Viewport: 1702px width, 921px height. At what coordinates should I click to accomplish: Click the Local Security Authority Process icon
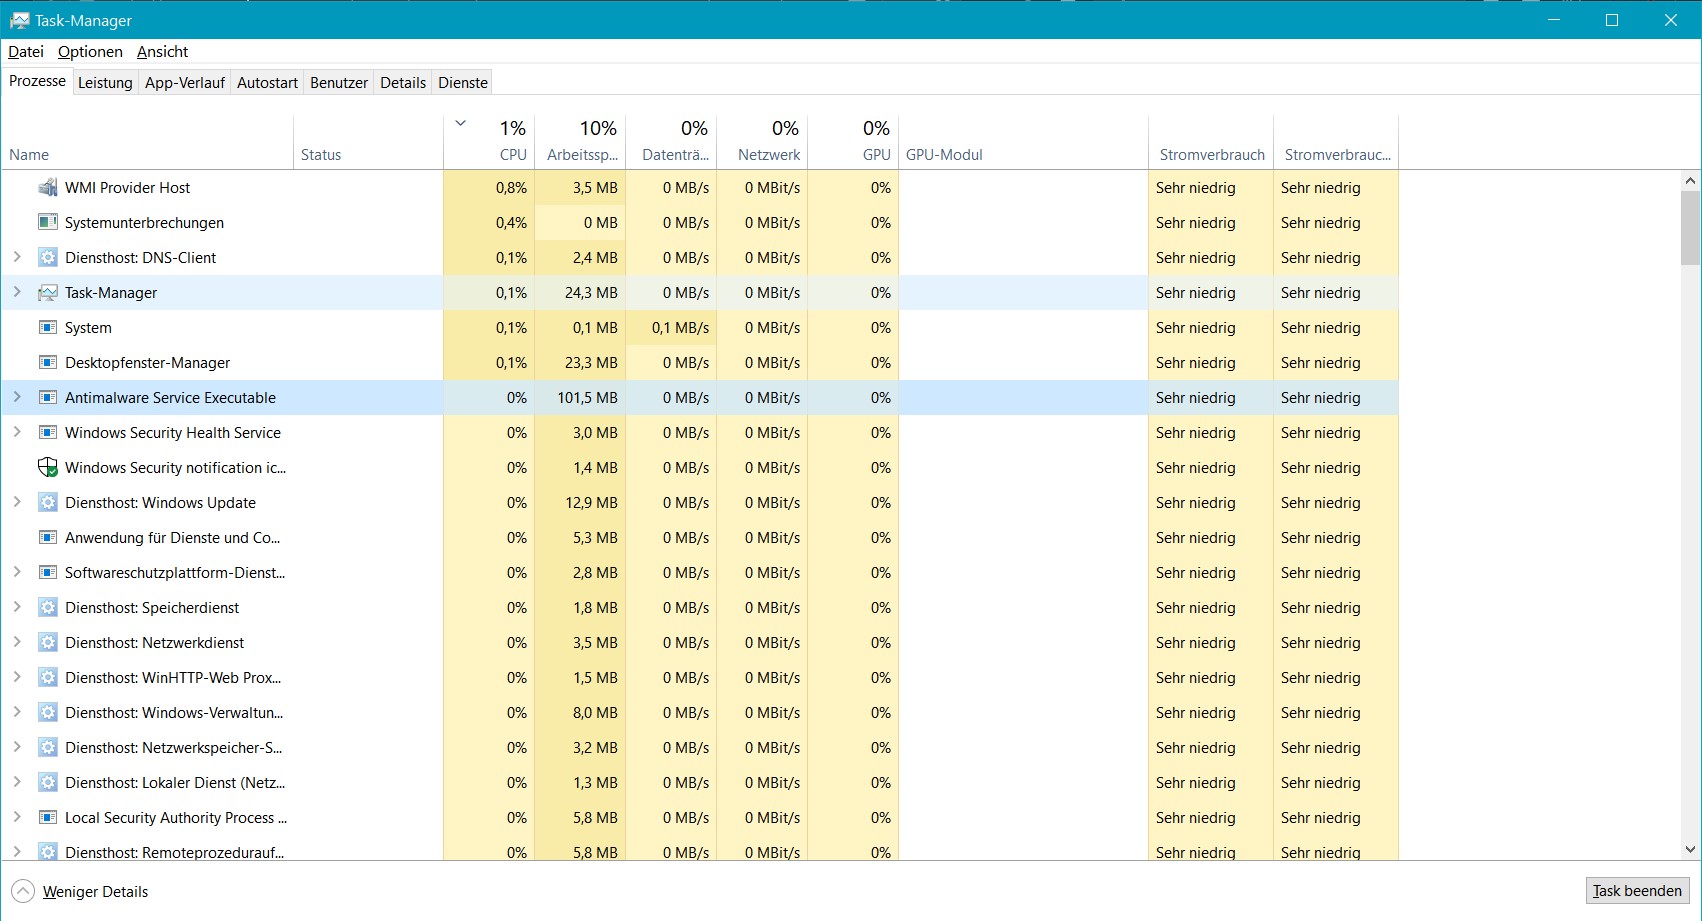(47, 817)
